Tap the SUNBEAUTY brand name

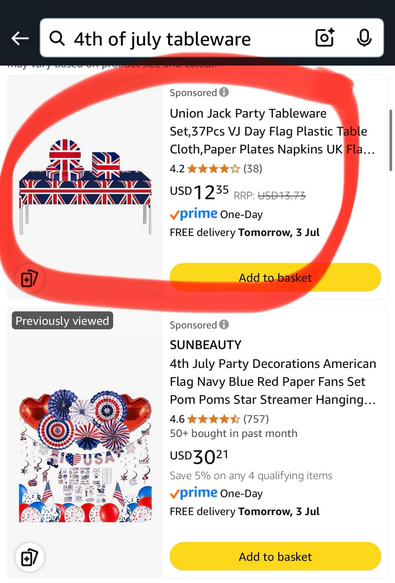(205, 345)
